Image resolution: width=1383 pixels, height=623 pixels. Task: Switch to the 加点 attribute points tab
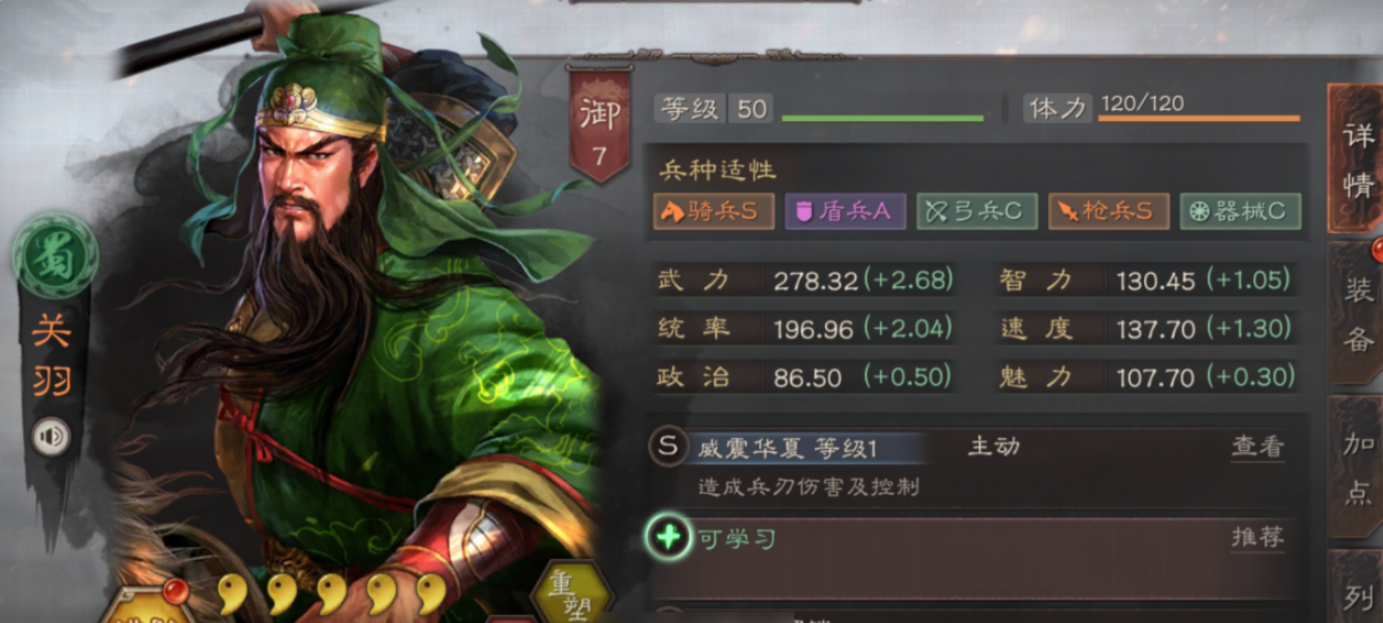pos(1357,468)
